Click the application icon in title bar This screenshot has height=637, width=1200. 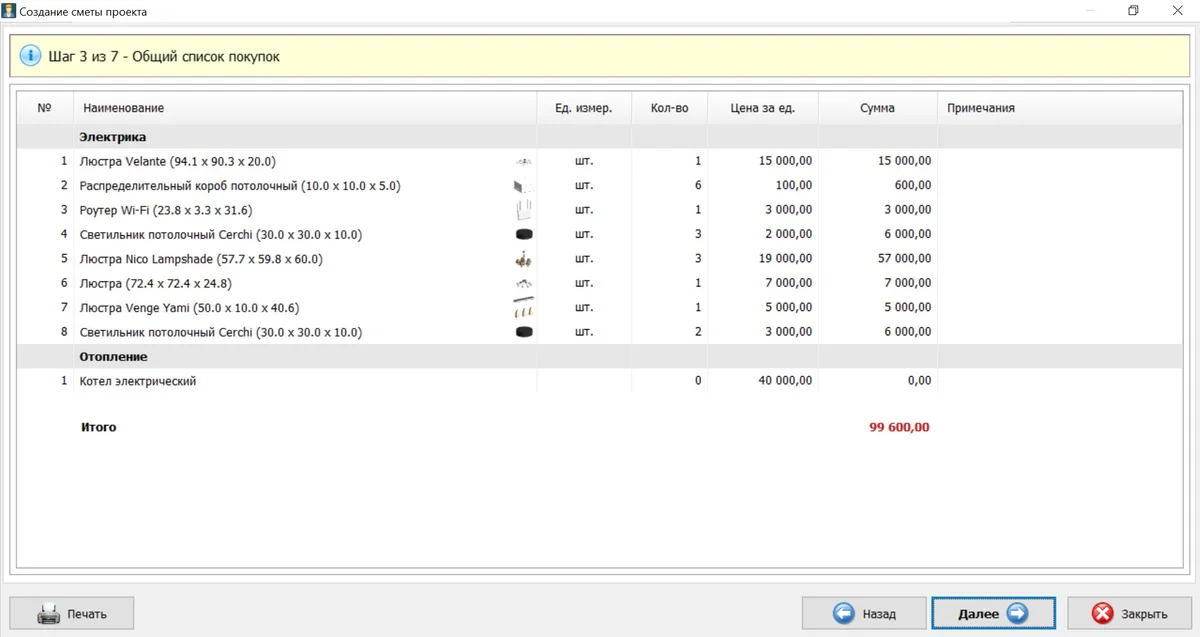[x=9, y=11]
